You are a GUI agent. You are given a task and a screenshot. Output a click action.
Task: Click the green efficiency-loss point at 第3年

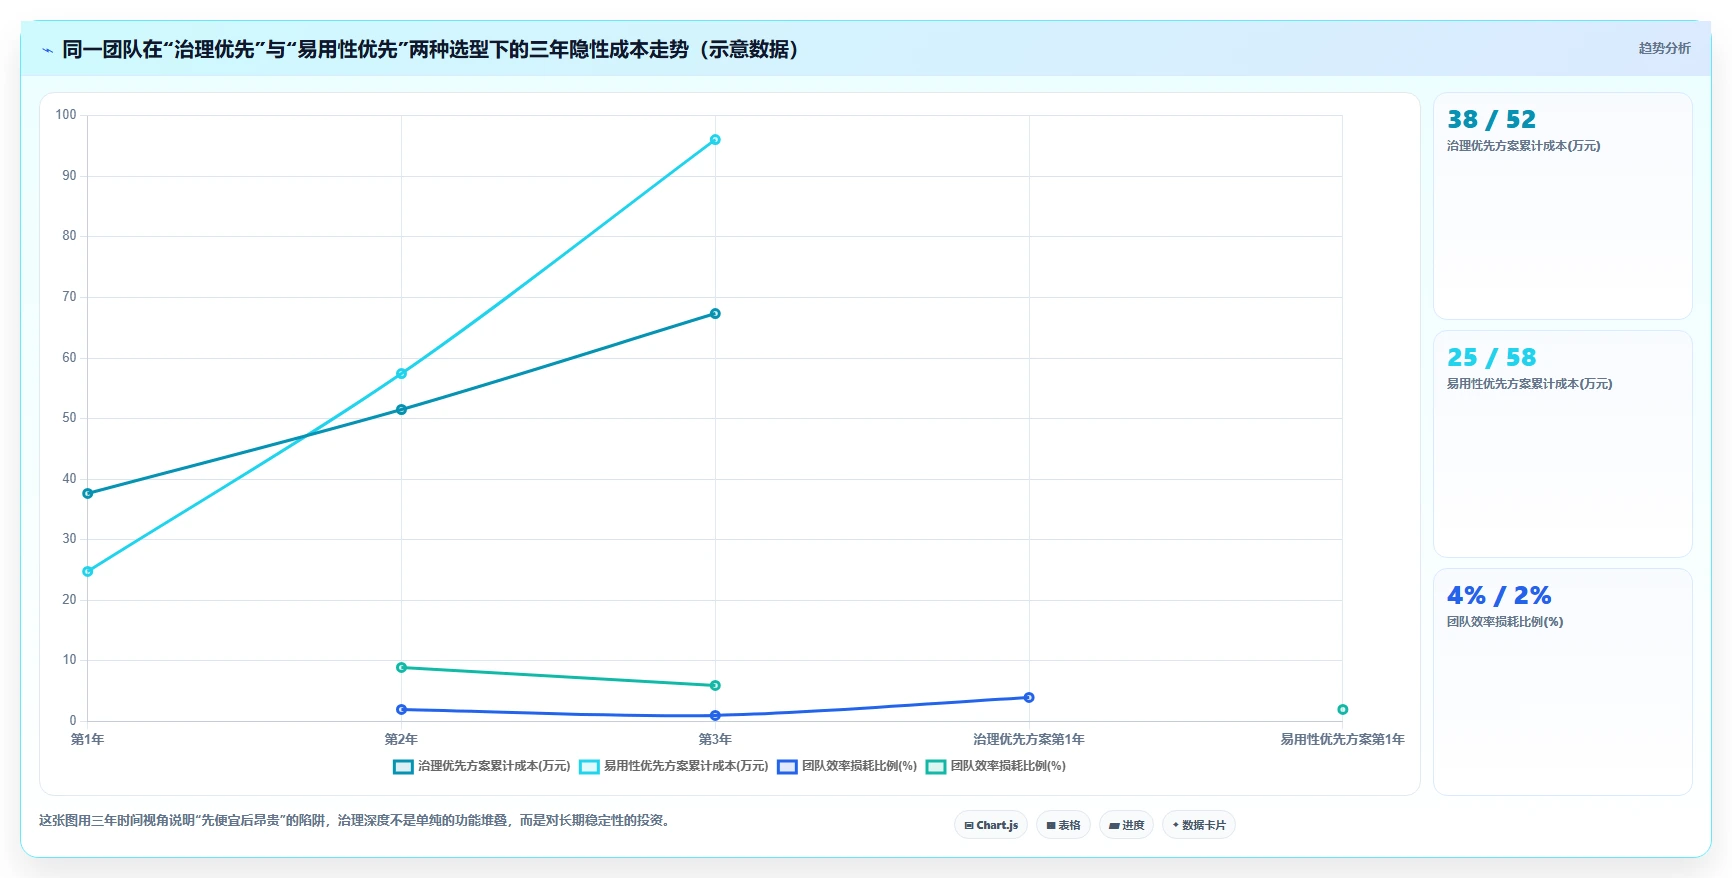(715, 686)
